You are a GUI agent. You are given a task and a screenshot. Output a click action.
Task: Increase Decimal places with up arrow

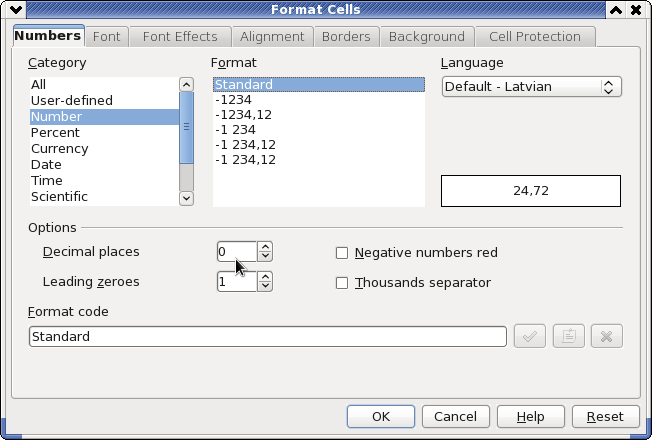point(265,247)
